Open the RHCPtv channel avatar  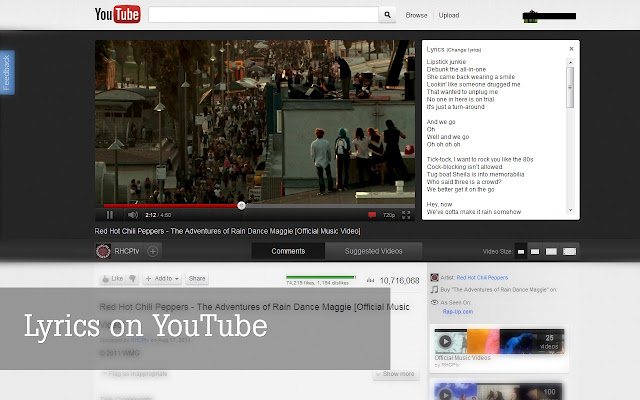[x=103, y=251]
